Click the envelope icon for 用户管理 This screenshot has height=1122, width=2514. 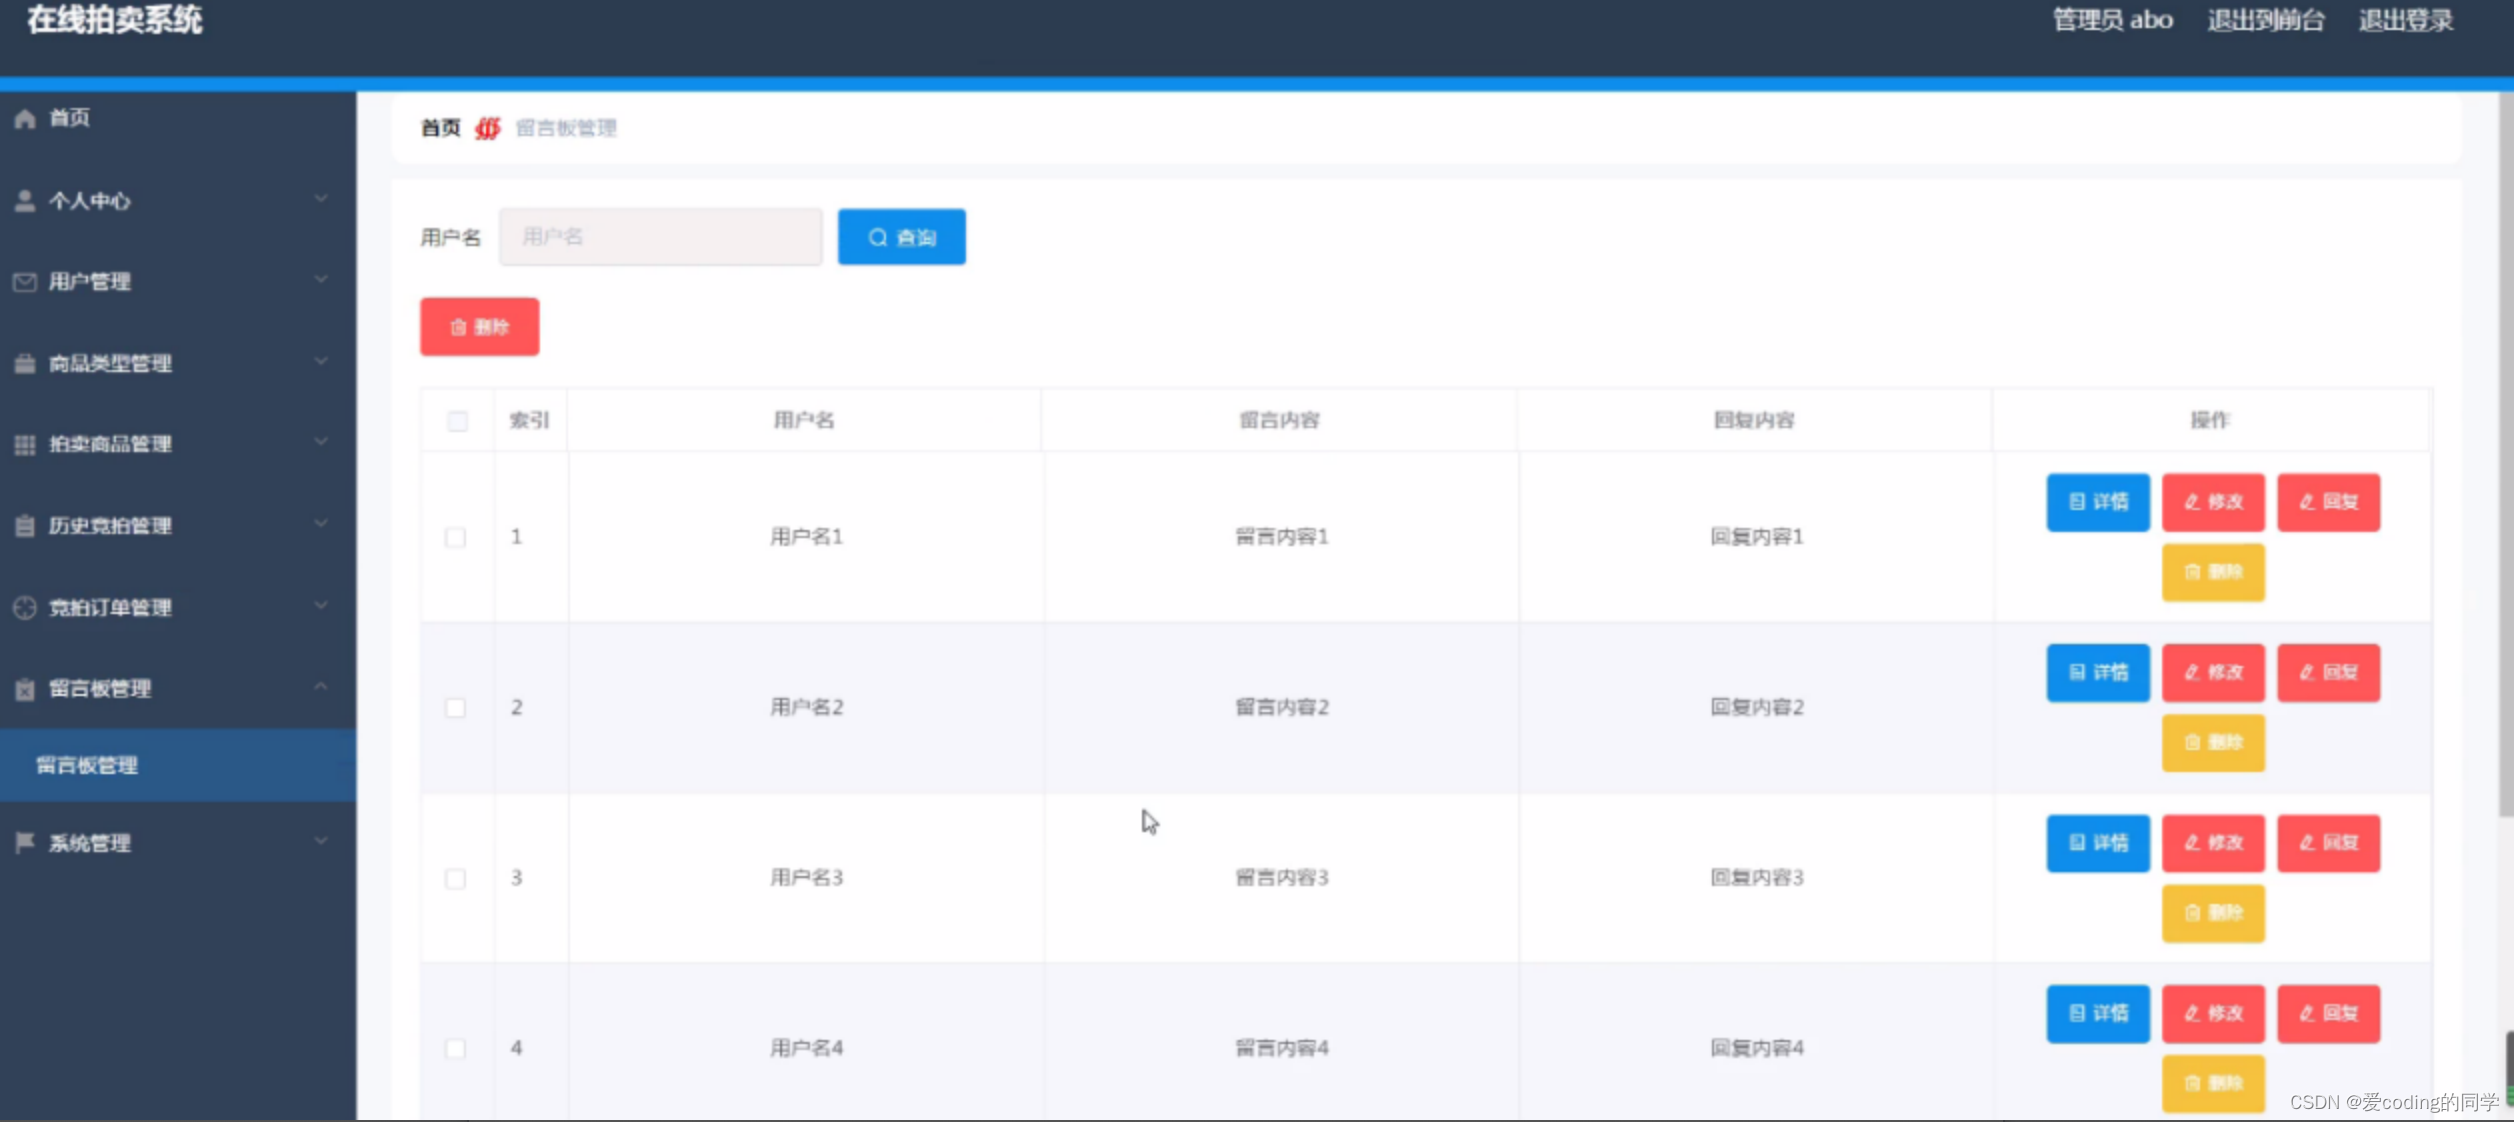[25, 282]
